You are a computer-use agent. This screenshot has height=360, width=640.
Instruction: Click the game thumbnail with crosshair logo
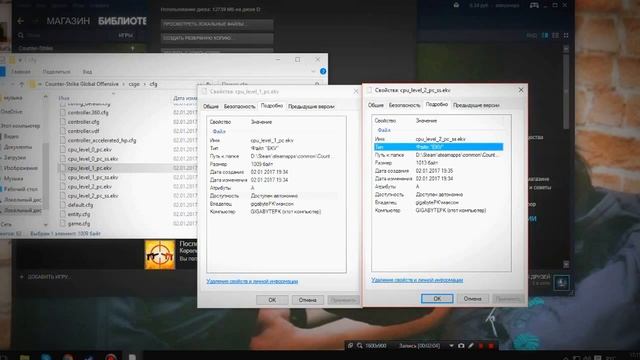click(x=160, y=255)
